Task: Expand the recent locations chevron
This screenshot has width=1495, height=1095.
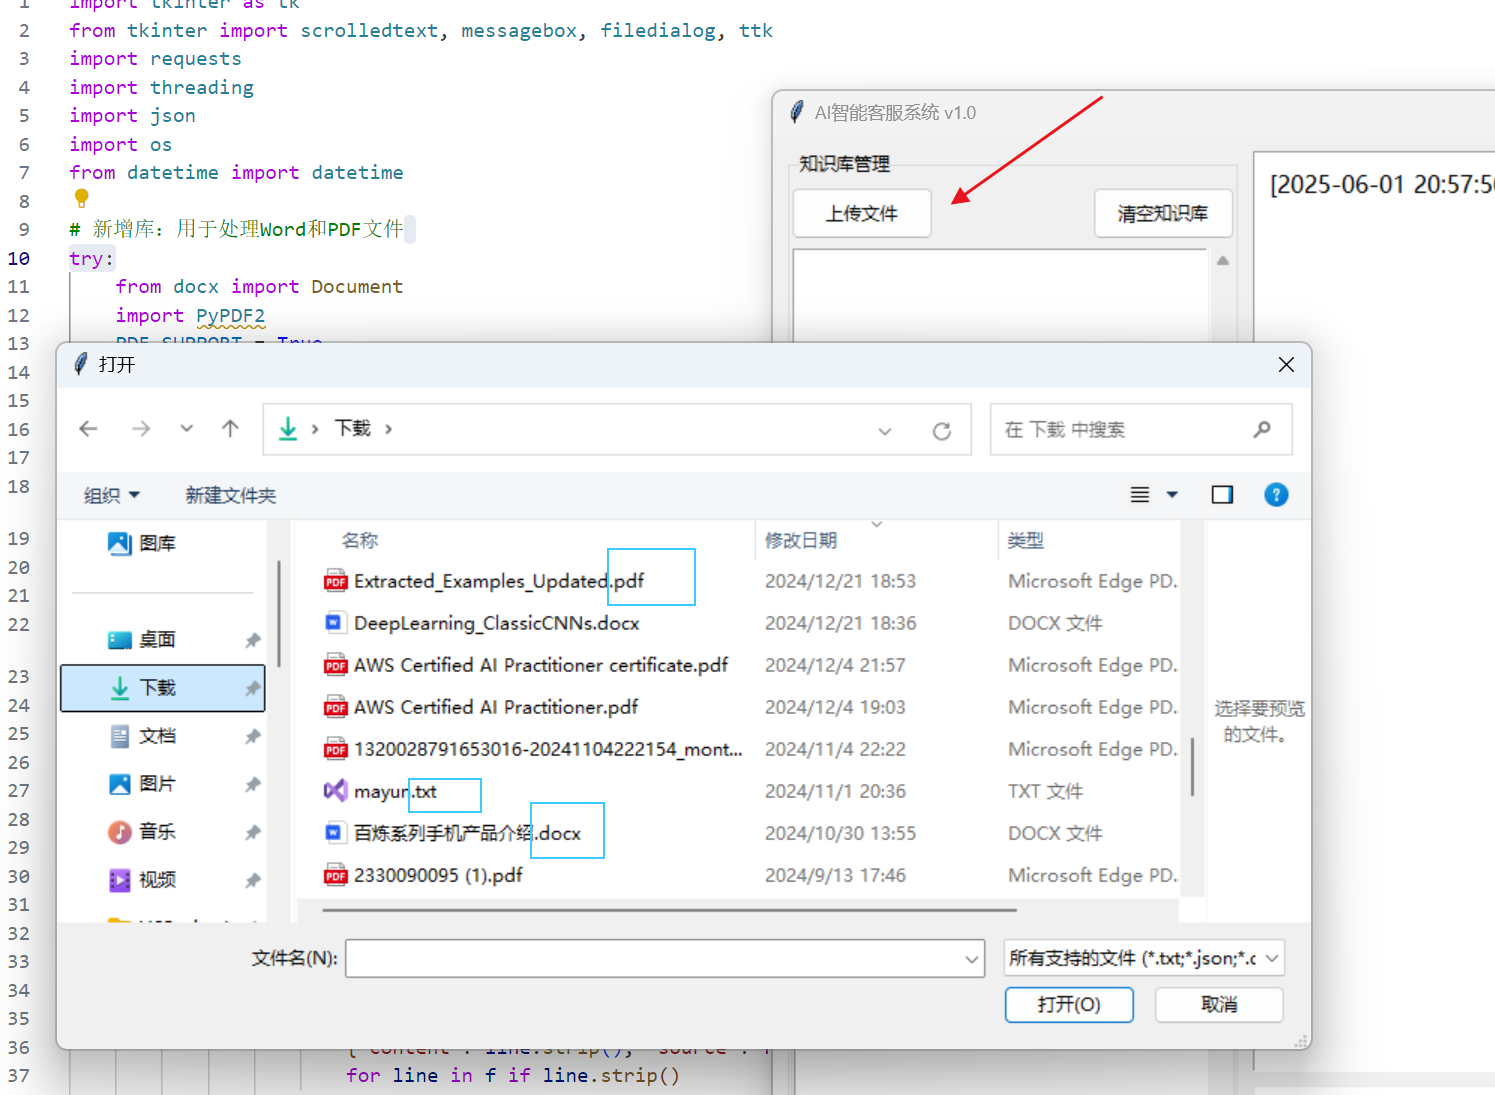Action: (x=186, y=429)
